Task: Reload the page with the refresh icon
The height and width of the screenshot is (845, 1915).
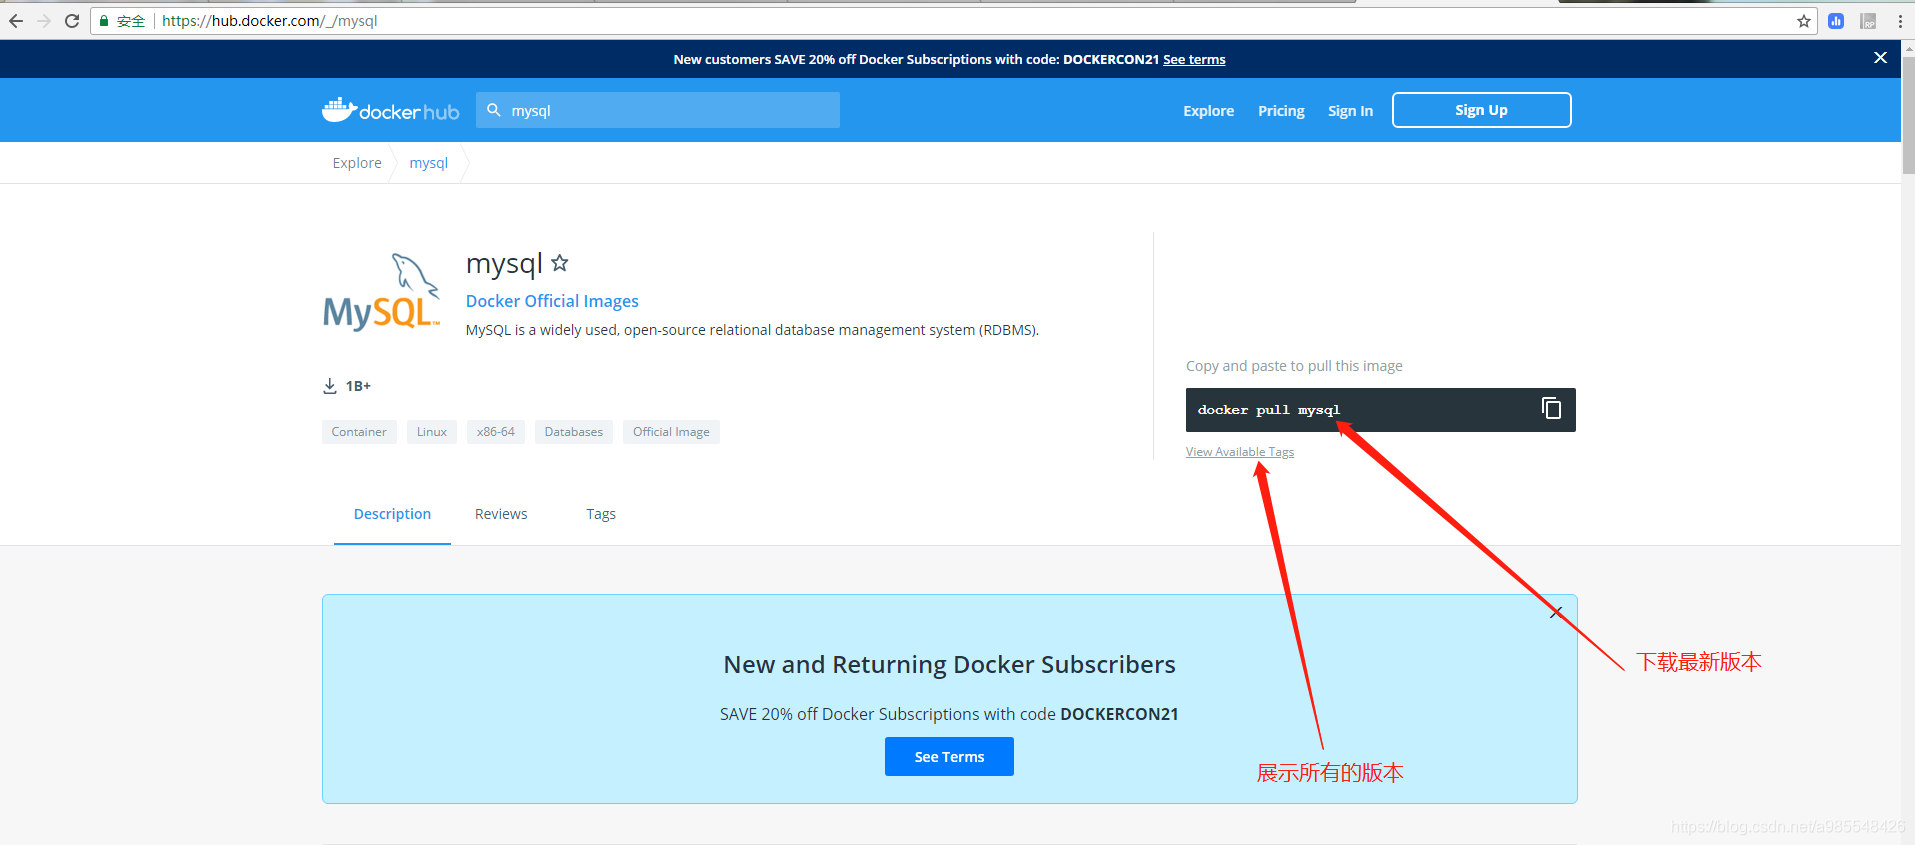Action: pos(72,21)
